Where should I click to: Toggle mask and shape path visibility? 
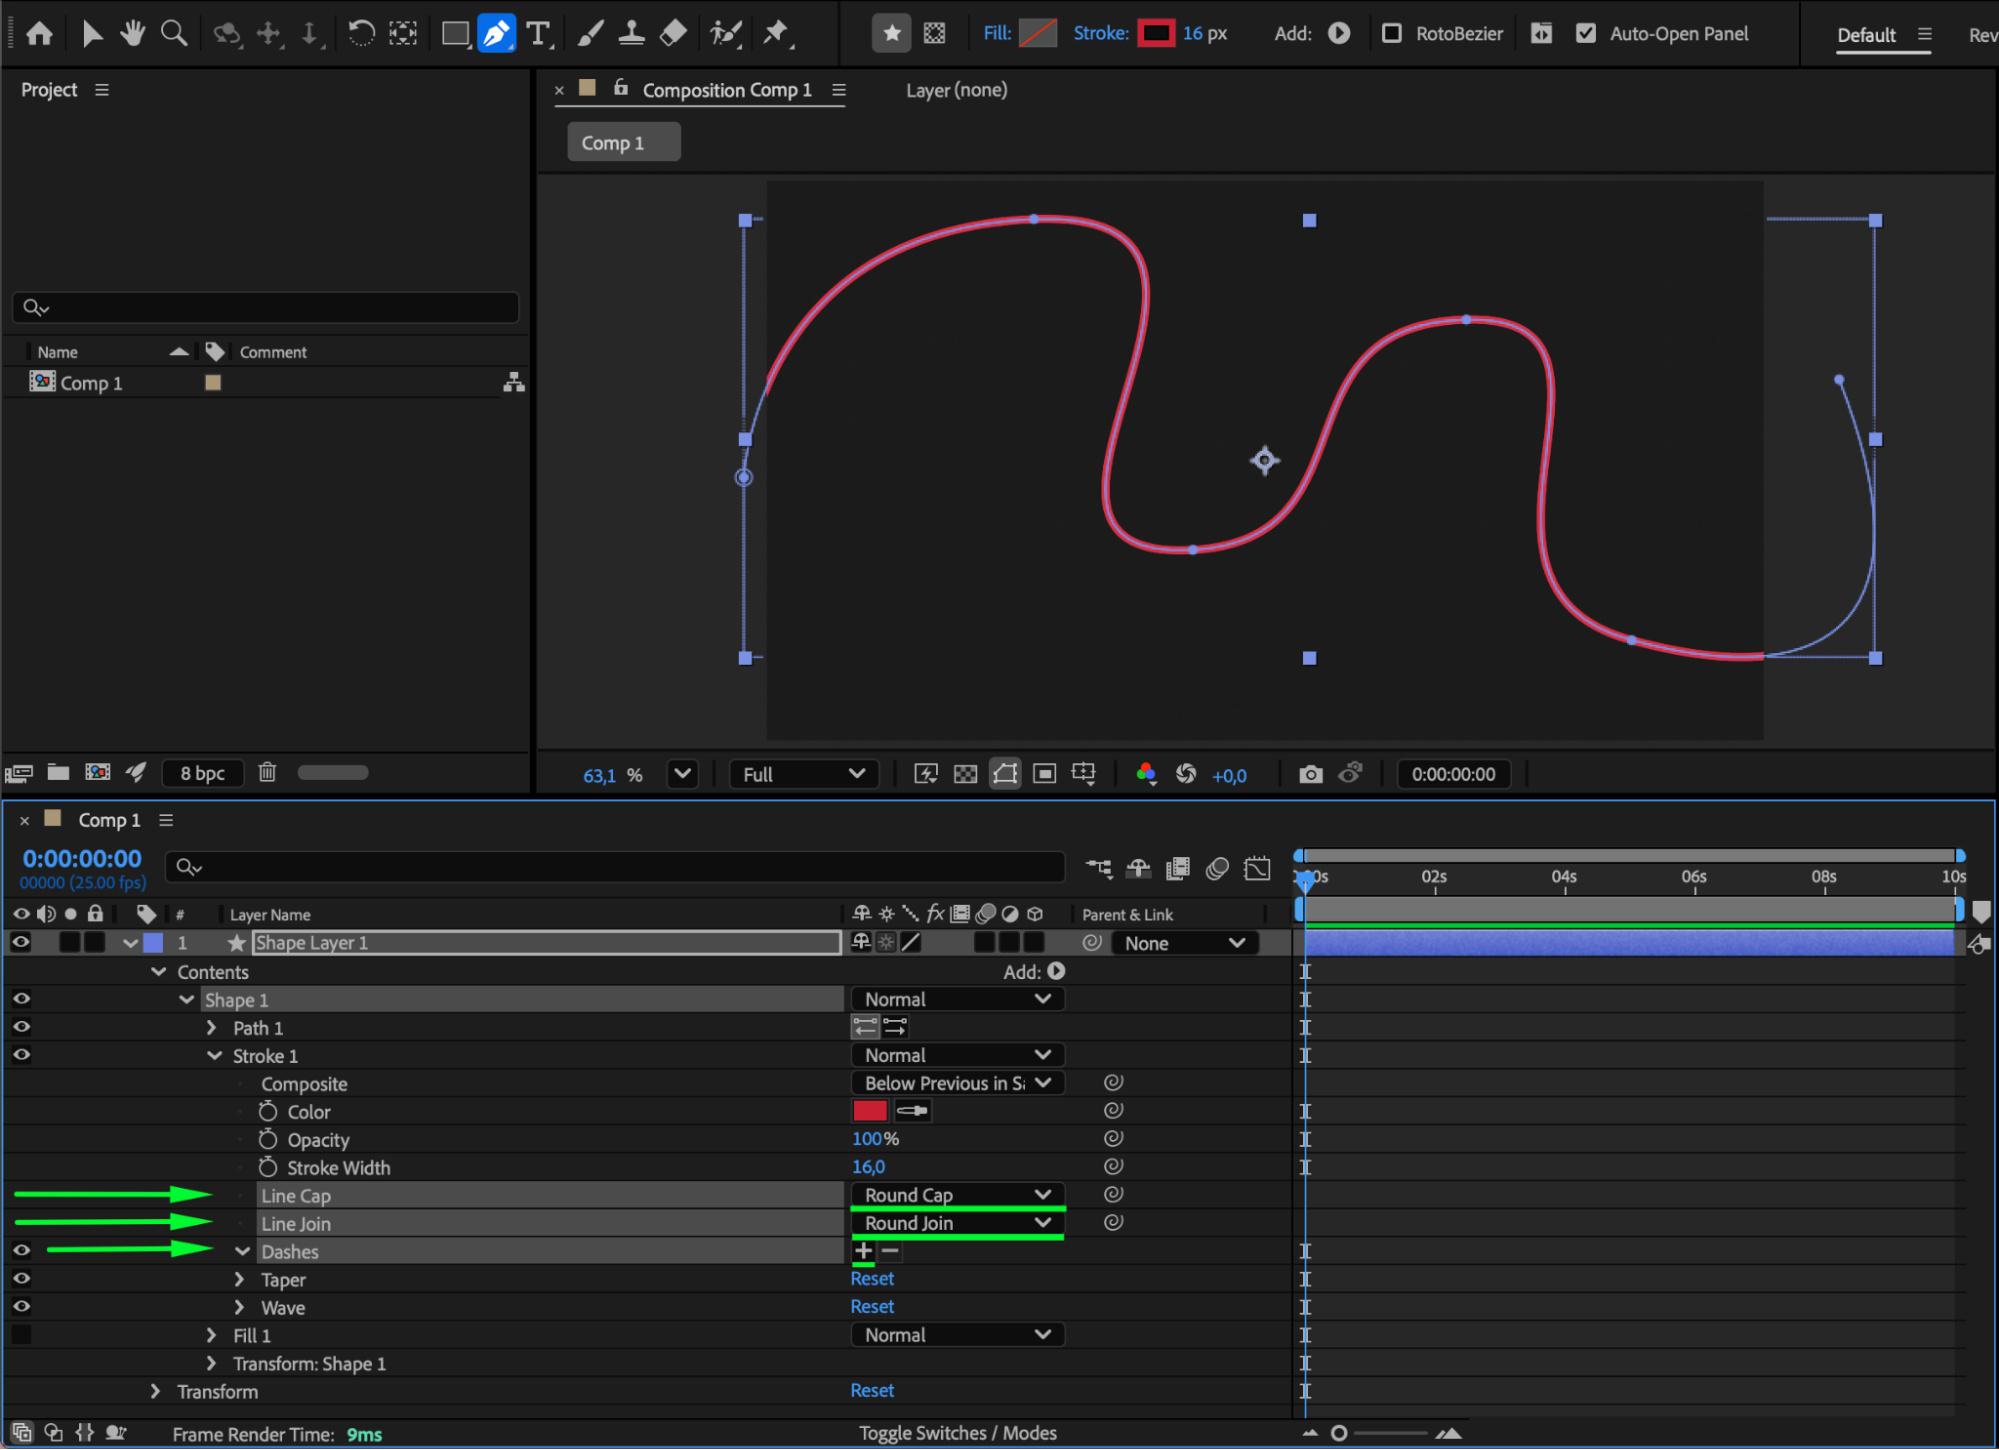(1005, 774)
